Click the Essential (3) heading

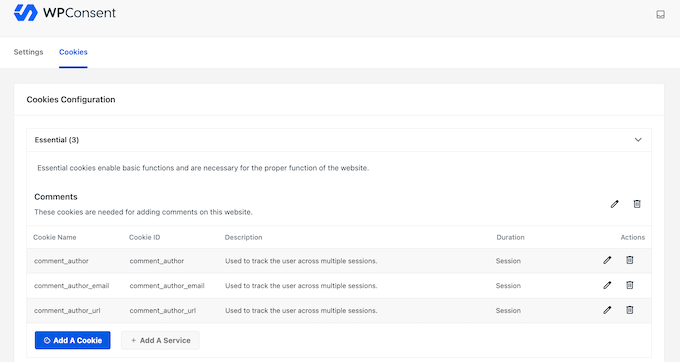pos(57,140)
